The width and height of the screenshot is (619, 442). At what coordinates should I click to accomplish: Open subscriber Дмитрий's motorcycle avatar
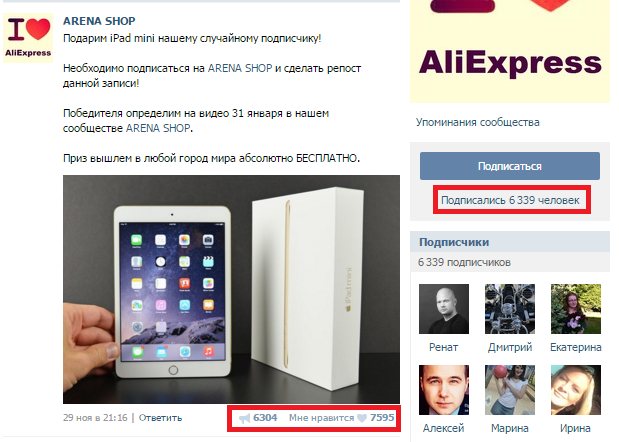510,309
